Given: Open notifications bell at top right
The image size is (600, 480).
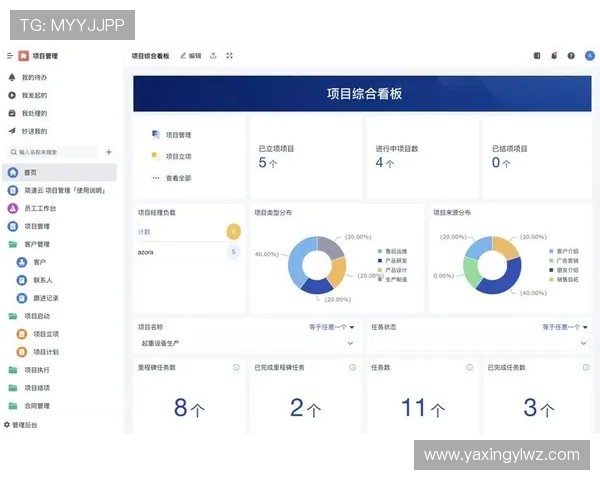Looking at the screenshot, I should tap(554, 56).
